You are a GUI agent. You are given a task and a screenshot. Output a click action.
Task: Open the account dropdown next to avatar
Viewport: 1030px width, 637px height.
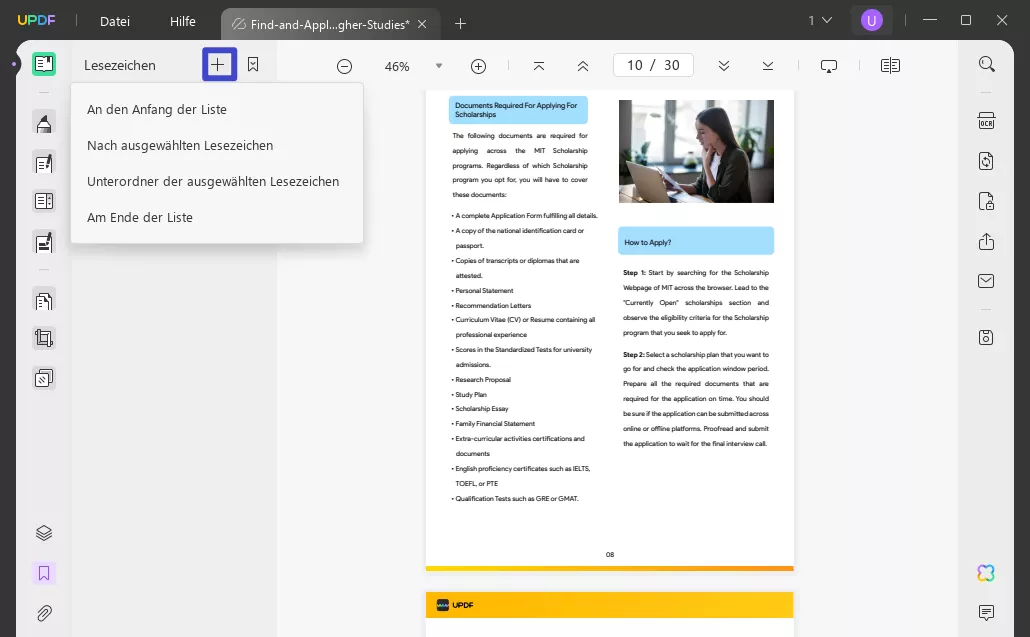(x=820, y=20)
